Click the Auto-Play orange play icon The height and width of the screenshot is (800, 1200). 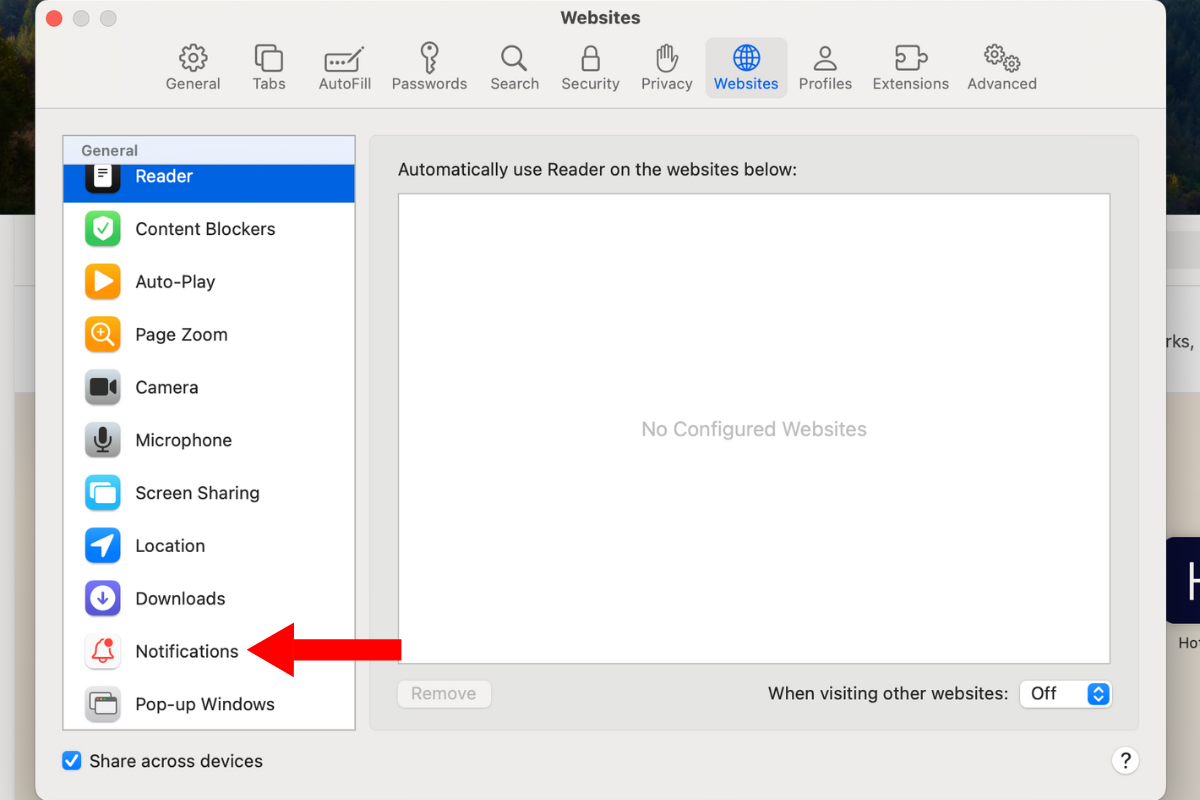coord(103,282)
